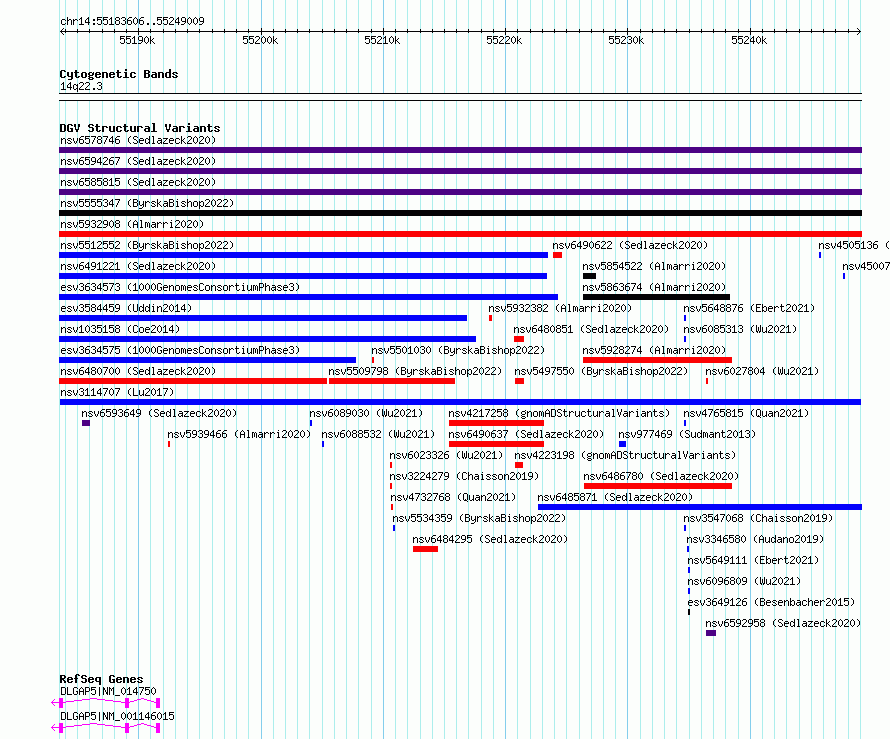Select the 14q22.3 cytogenetic band
This screenshot has height=739, width=890.
pos(460,97)
